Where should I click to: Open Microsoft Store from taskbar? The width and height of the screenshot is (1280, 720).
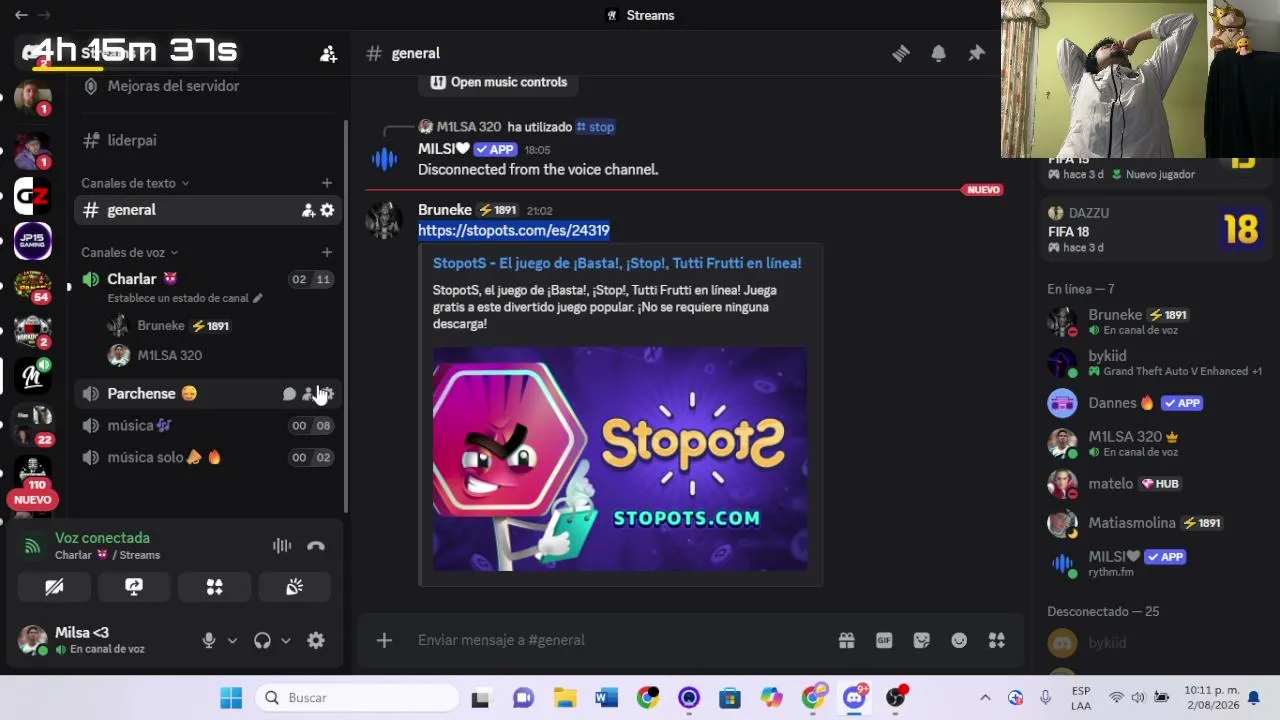[x=730, y=698]
